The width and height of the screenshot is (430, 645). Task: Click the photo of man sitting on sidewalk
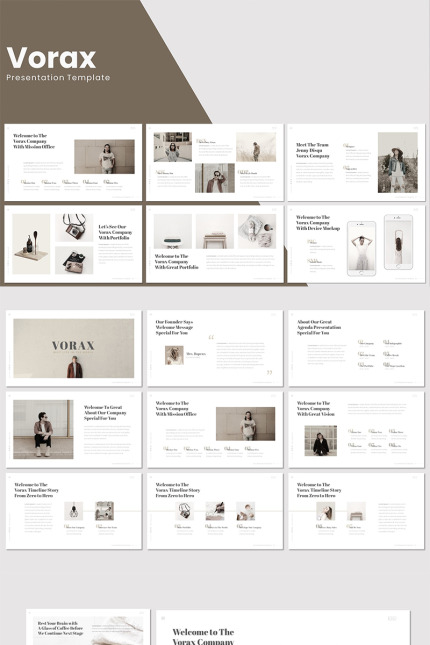click(43, 429)
